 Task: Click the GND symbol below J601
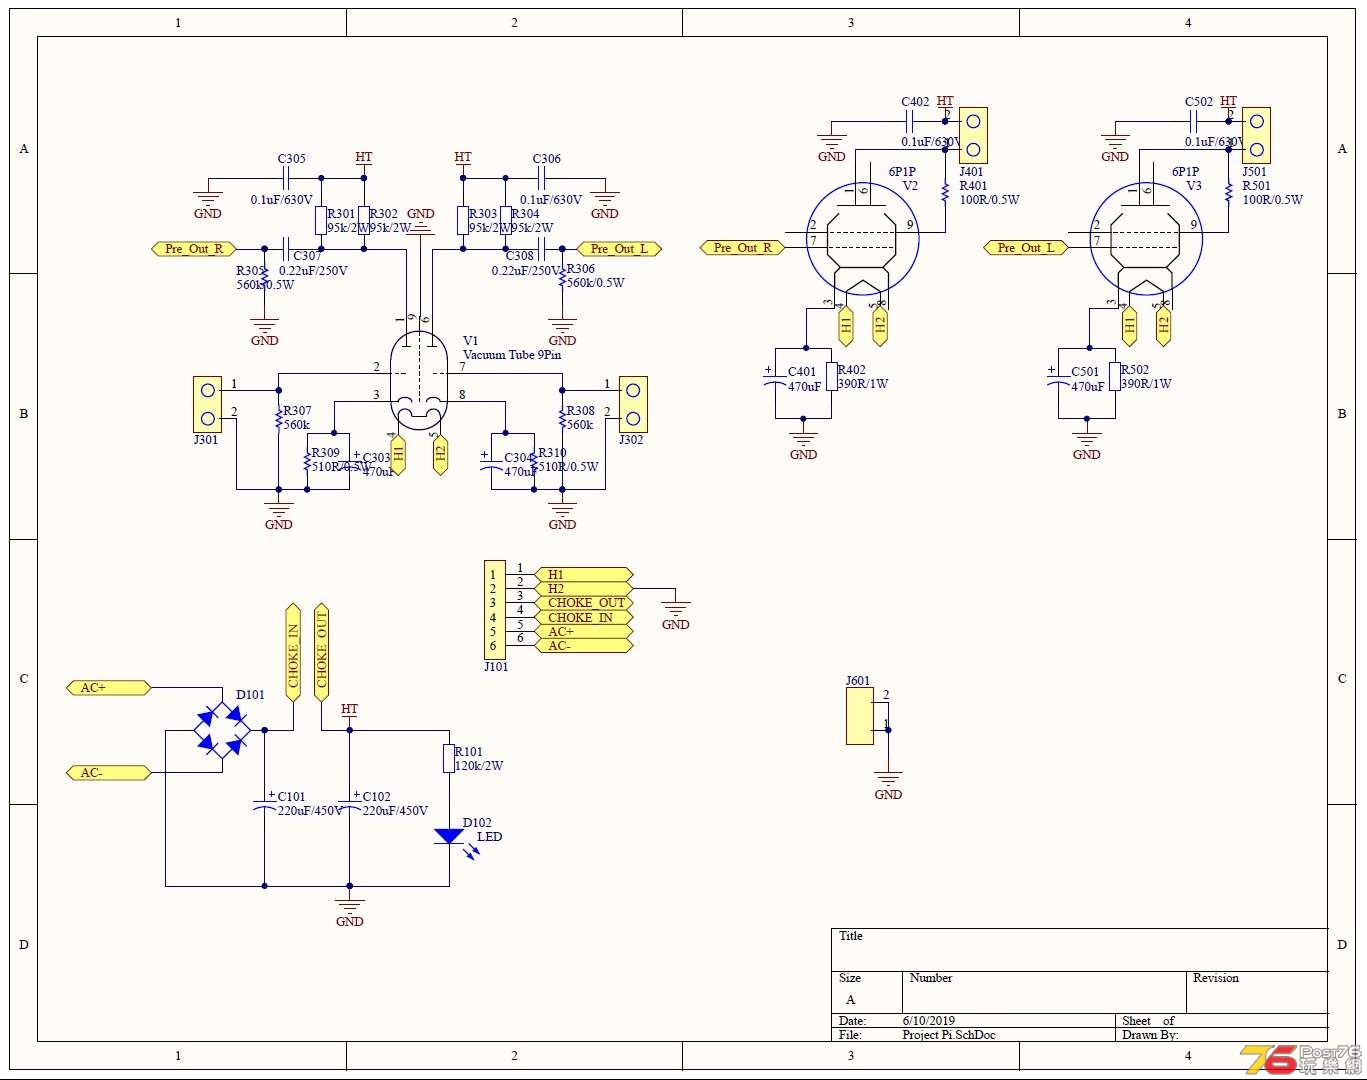[x=888, y=785]
